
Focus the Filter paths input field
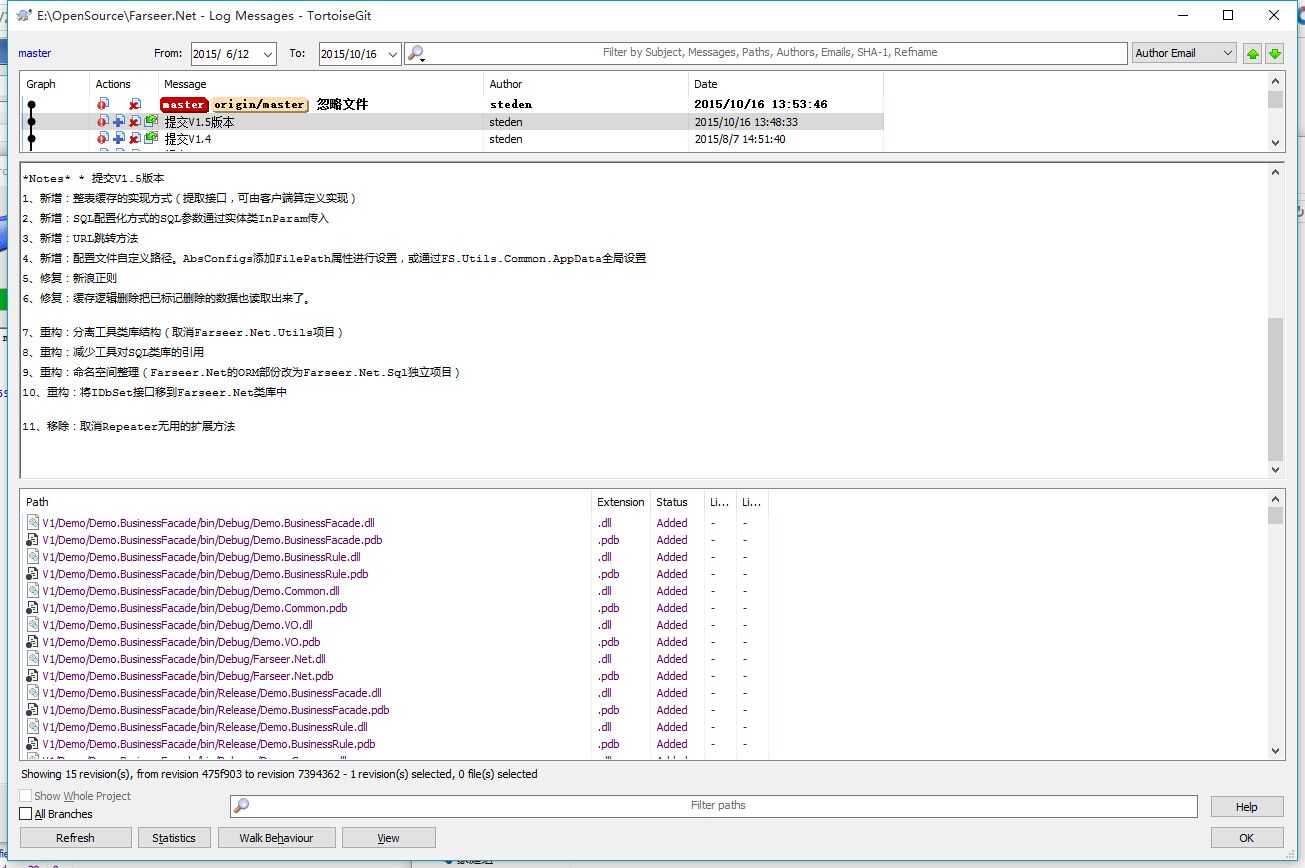coord(714,806)
